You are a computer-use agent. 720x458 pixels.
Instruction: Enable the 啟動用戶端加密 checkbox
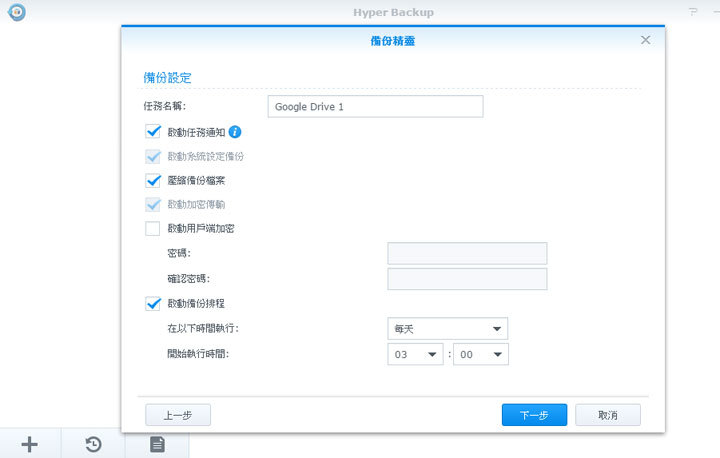[153, 228]
